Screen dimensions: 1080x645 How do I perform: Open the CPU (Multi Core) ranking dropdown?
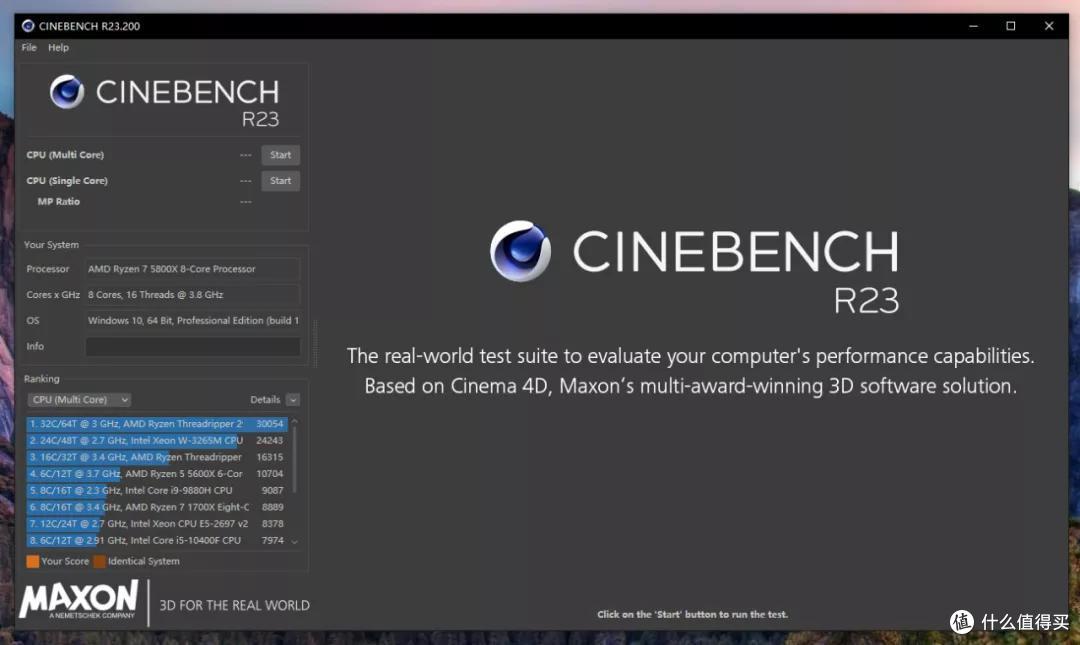[x=79, y=400]
